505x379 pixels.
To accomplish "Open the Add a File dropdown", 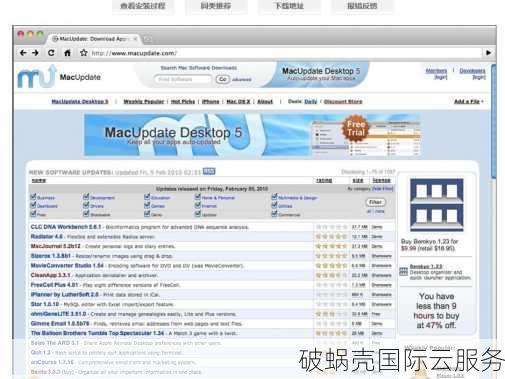I will click(469, 101).
